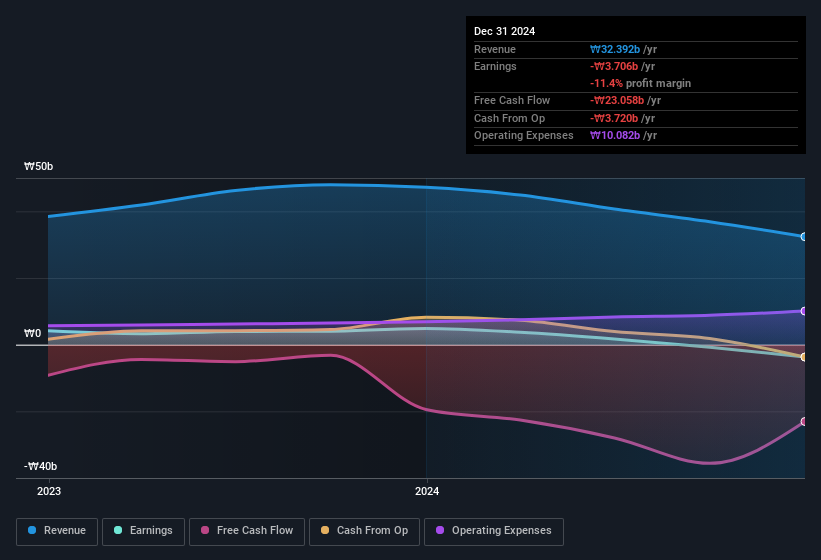
Task: Click the -11.4% profit margin text
Action: (640, 83)
